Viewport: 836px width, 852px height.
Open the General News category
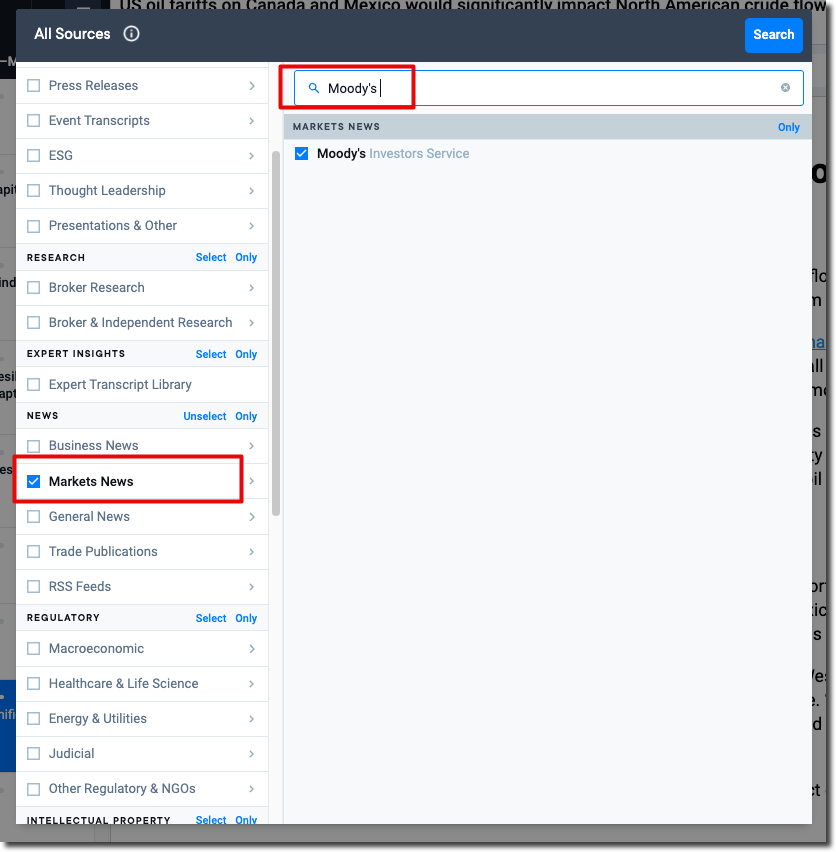[89, 517]
